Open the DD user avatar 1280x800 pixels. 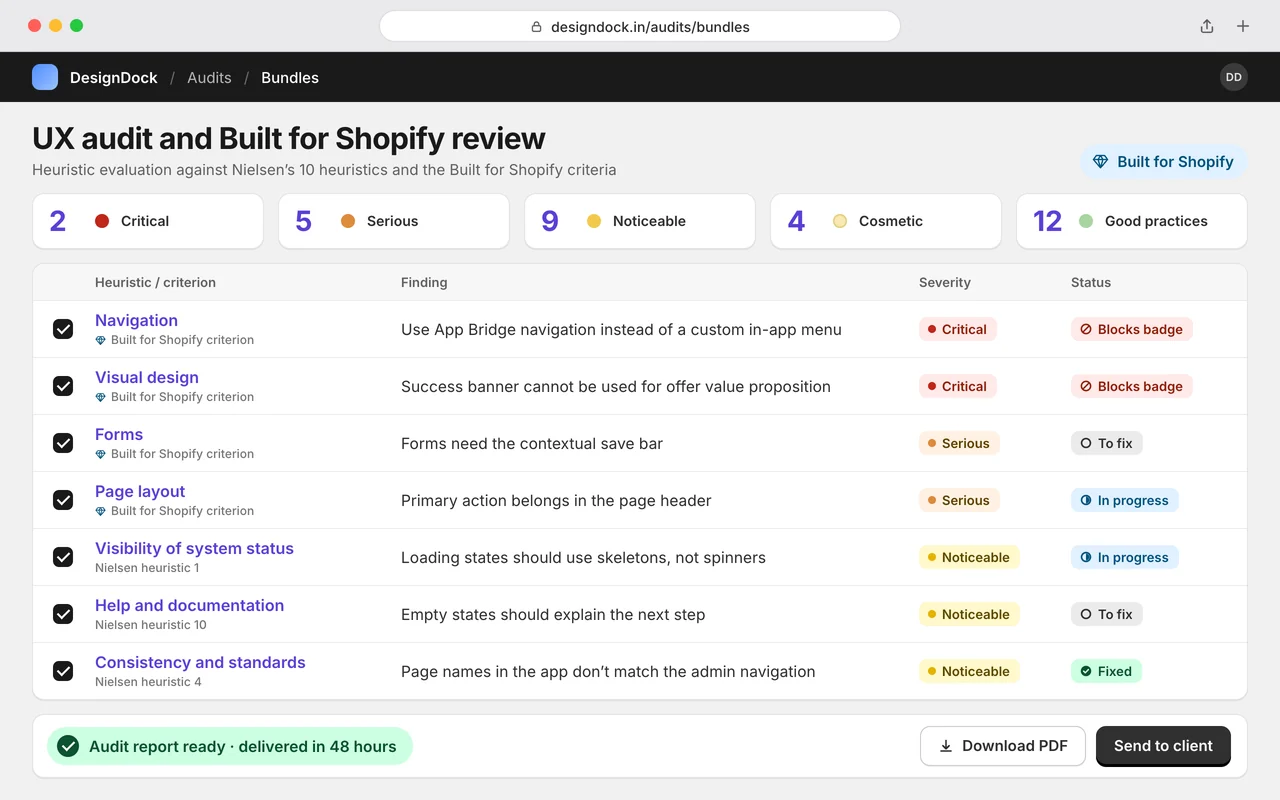click(x=1234, y=77)
